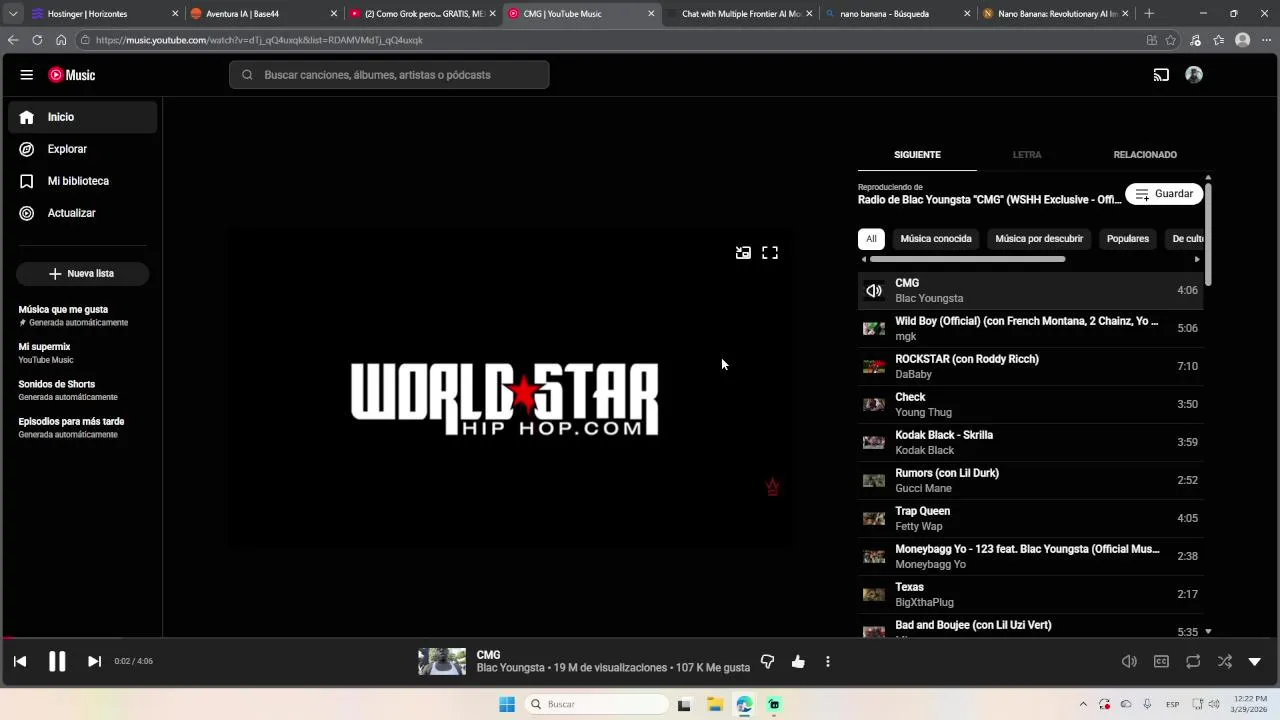Switch to the RELACIONADO tab

[1145, 155]
